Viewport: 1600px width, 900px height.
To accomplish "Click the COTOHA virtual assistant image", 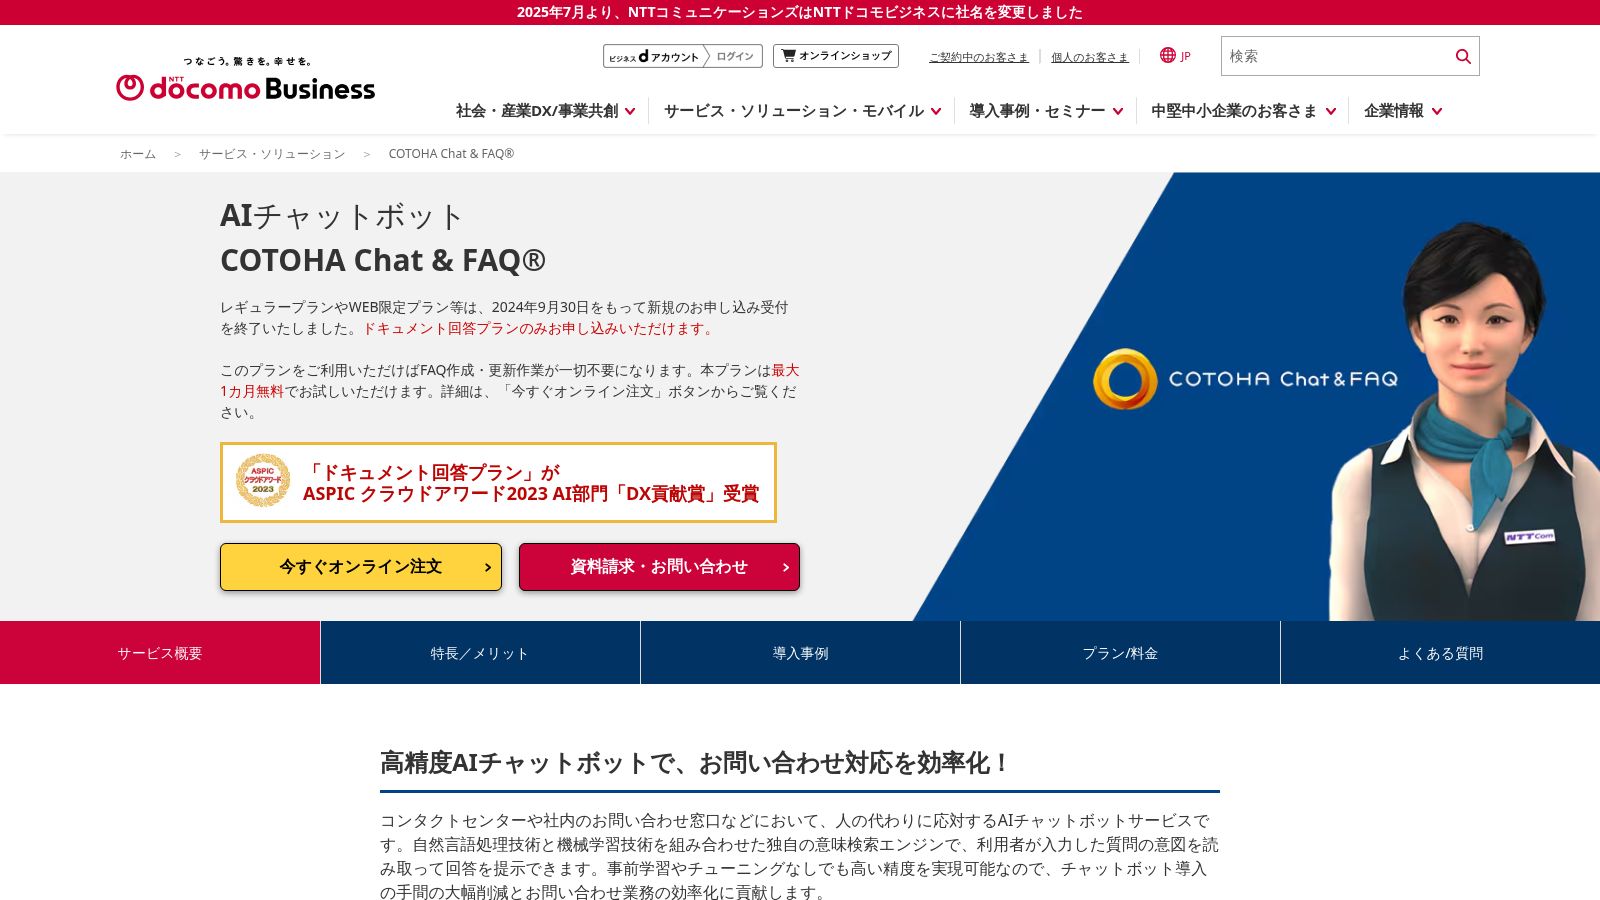I will click(1465, 420).
